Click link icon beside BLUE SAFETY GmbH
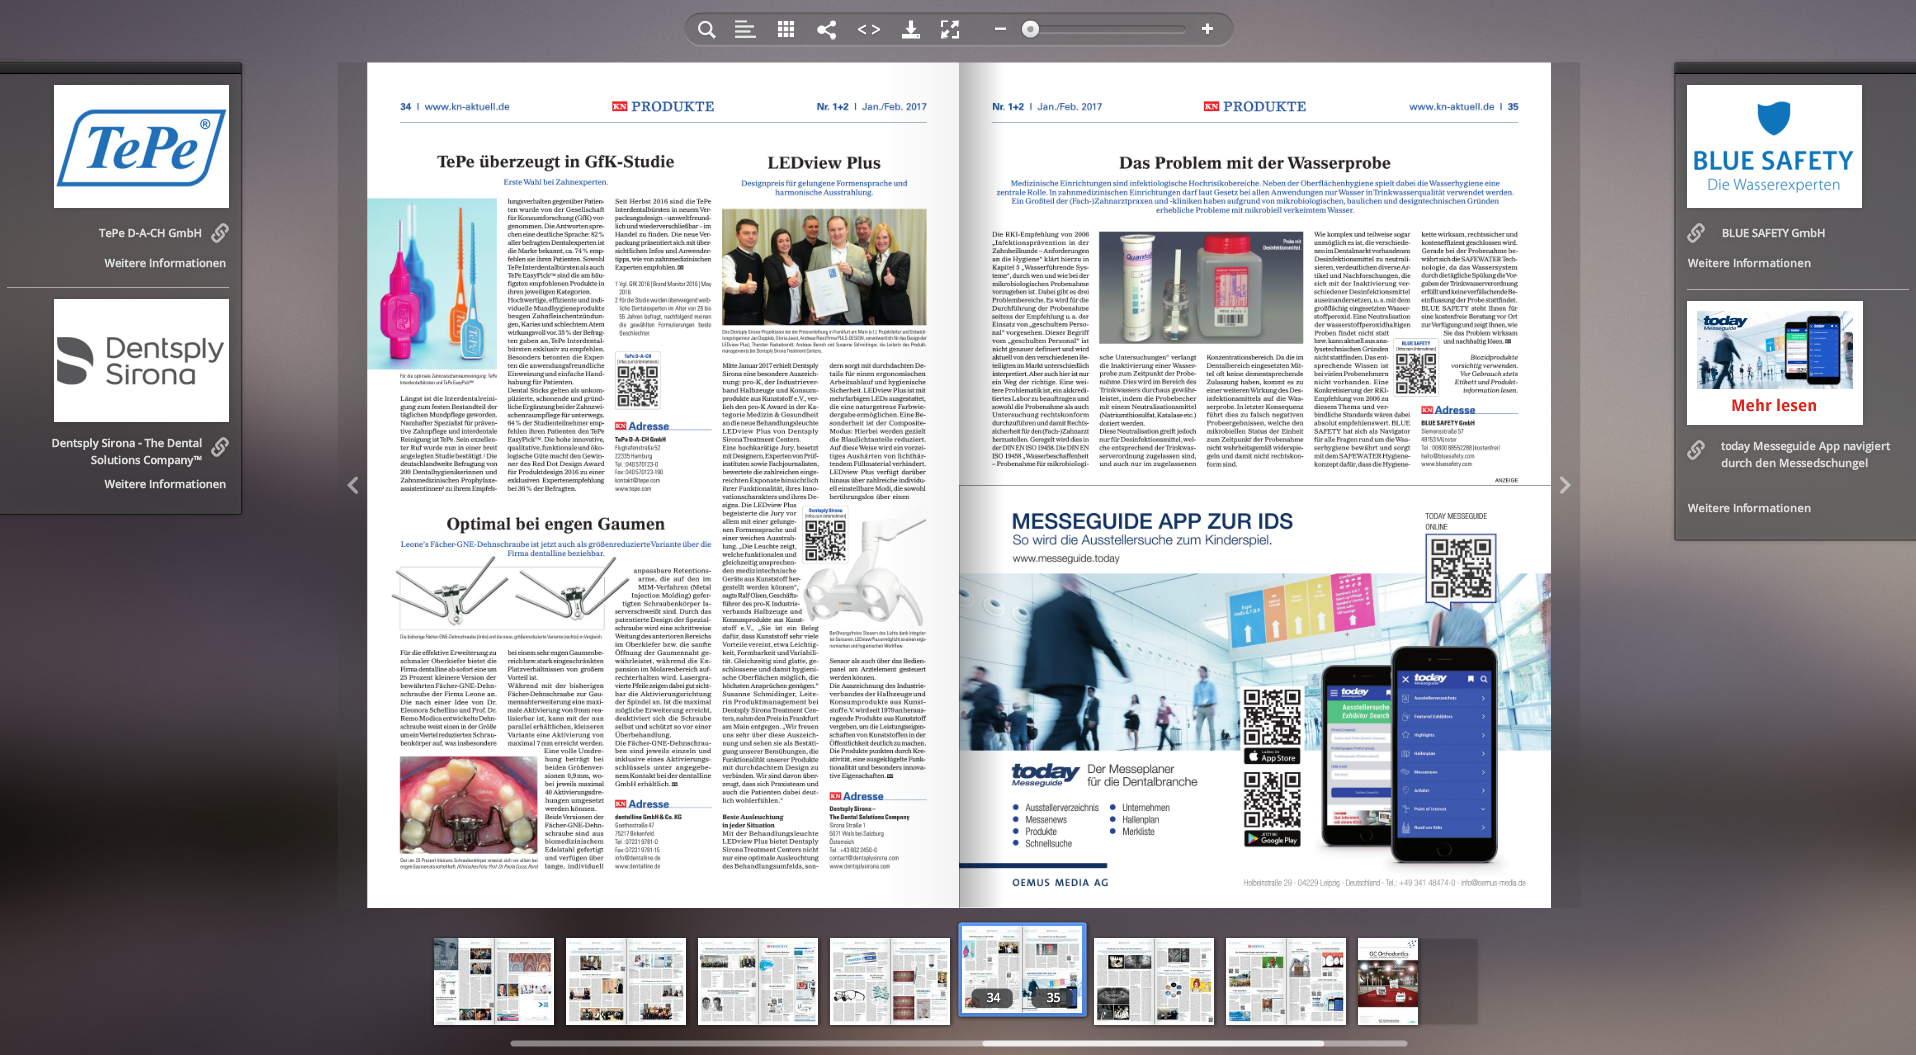This screenshot has height=1055, width=1916. [x=1697, y=233]
